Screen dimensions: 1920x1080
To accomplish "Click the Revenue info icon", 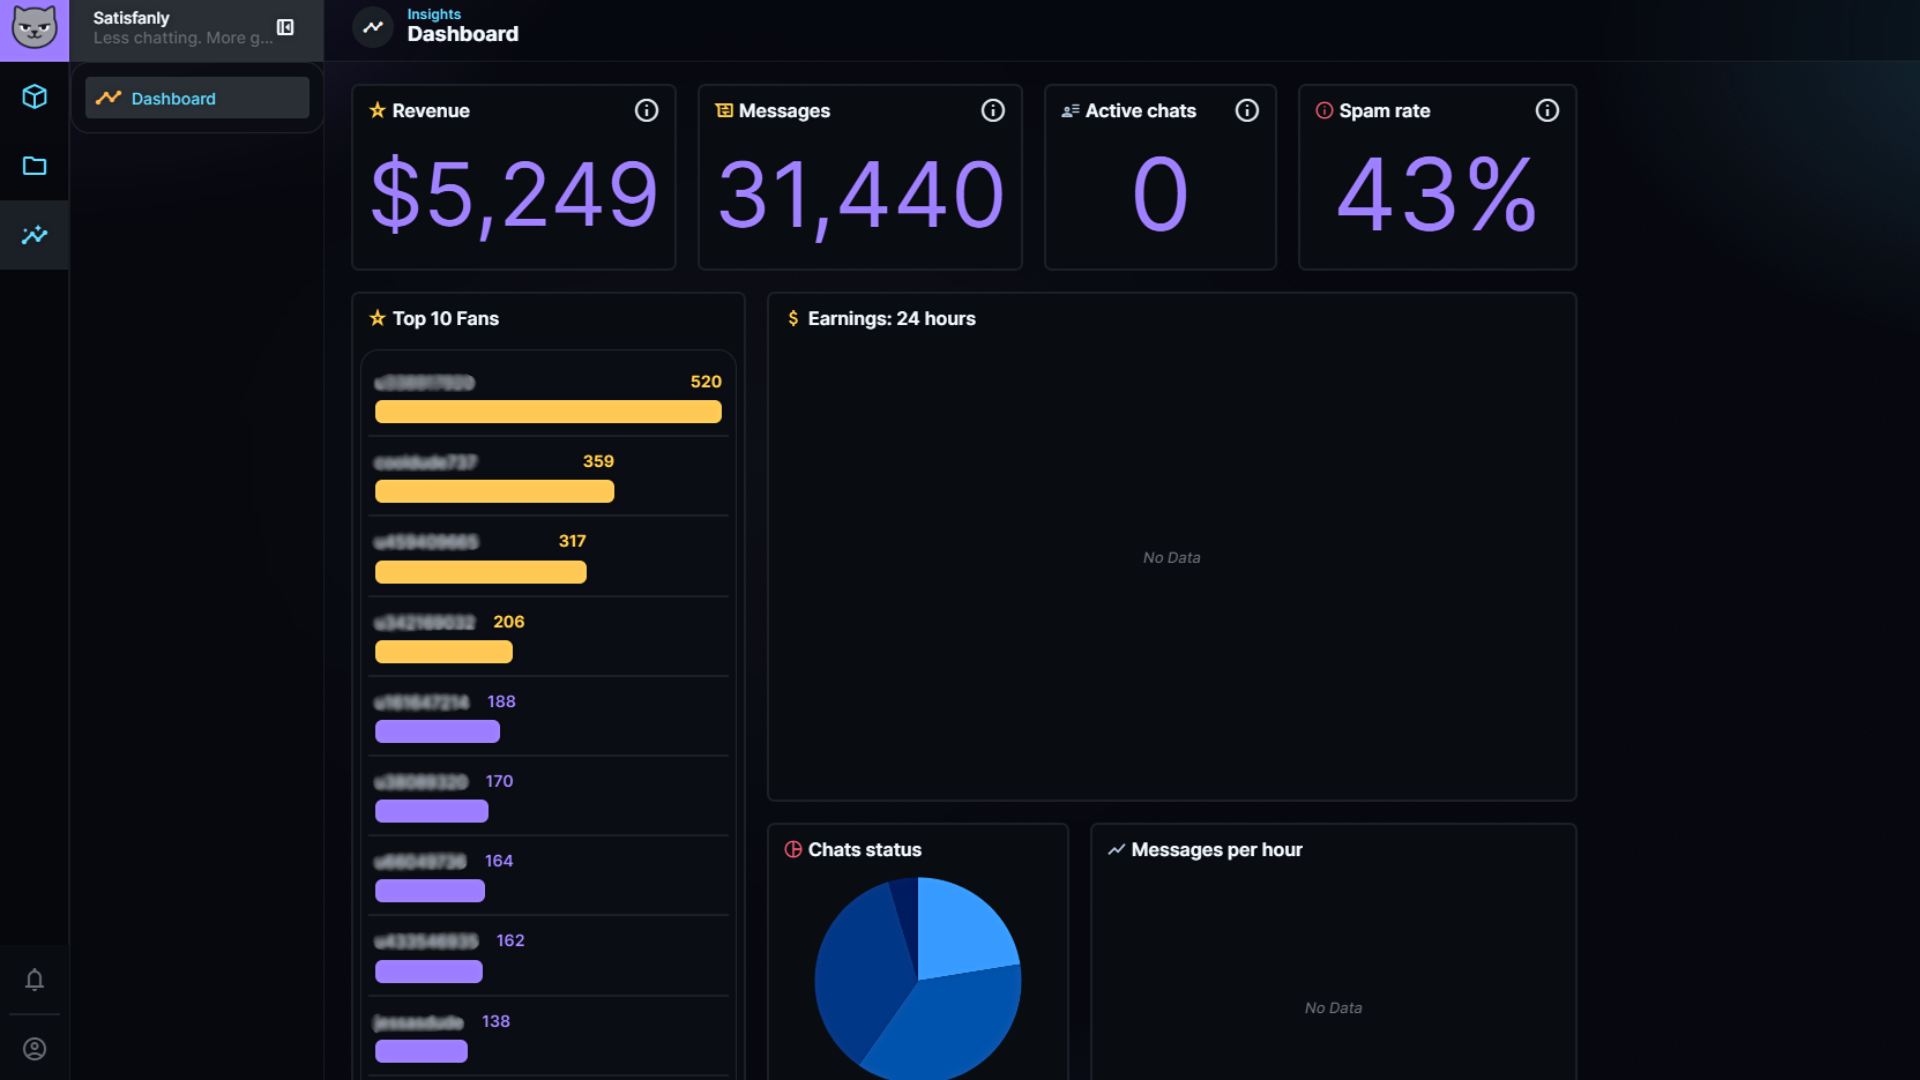I will click(646, 111).
